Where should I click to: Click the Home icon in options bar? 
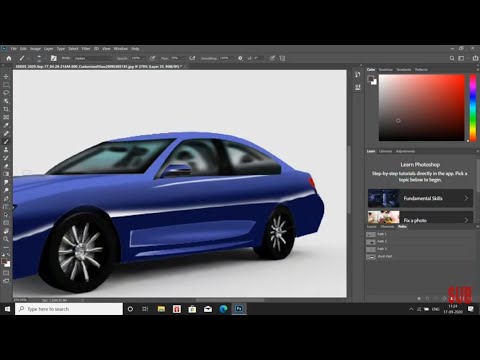(9, 58)
